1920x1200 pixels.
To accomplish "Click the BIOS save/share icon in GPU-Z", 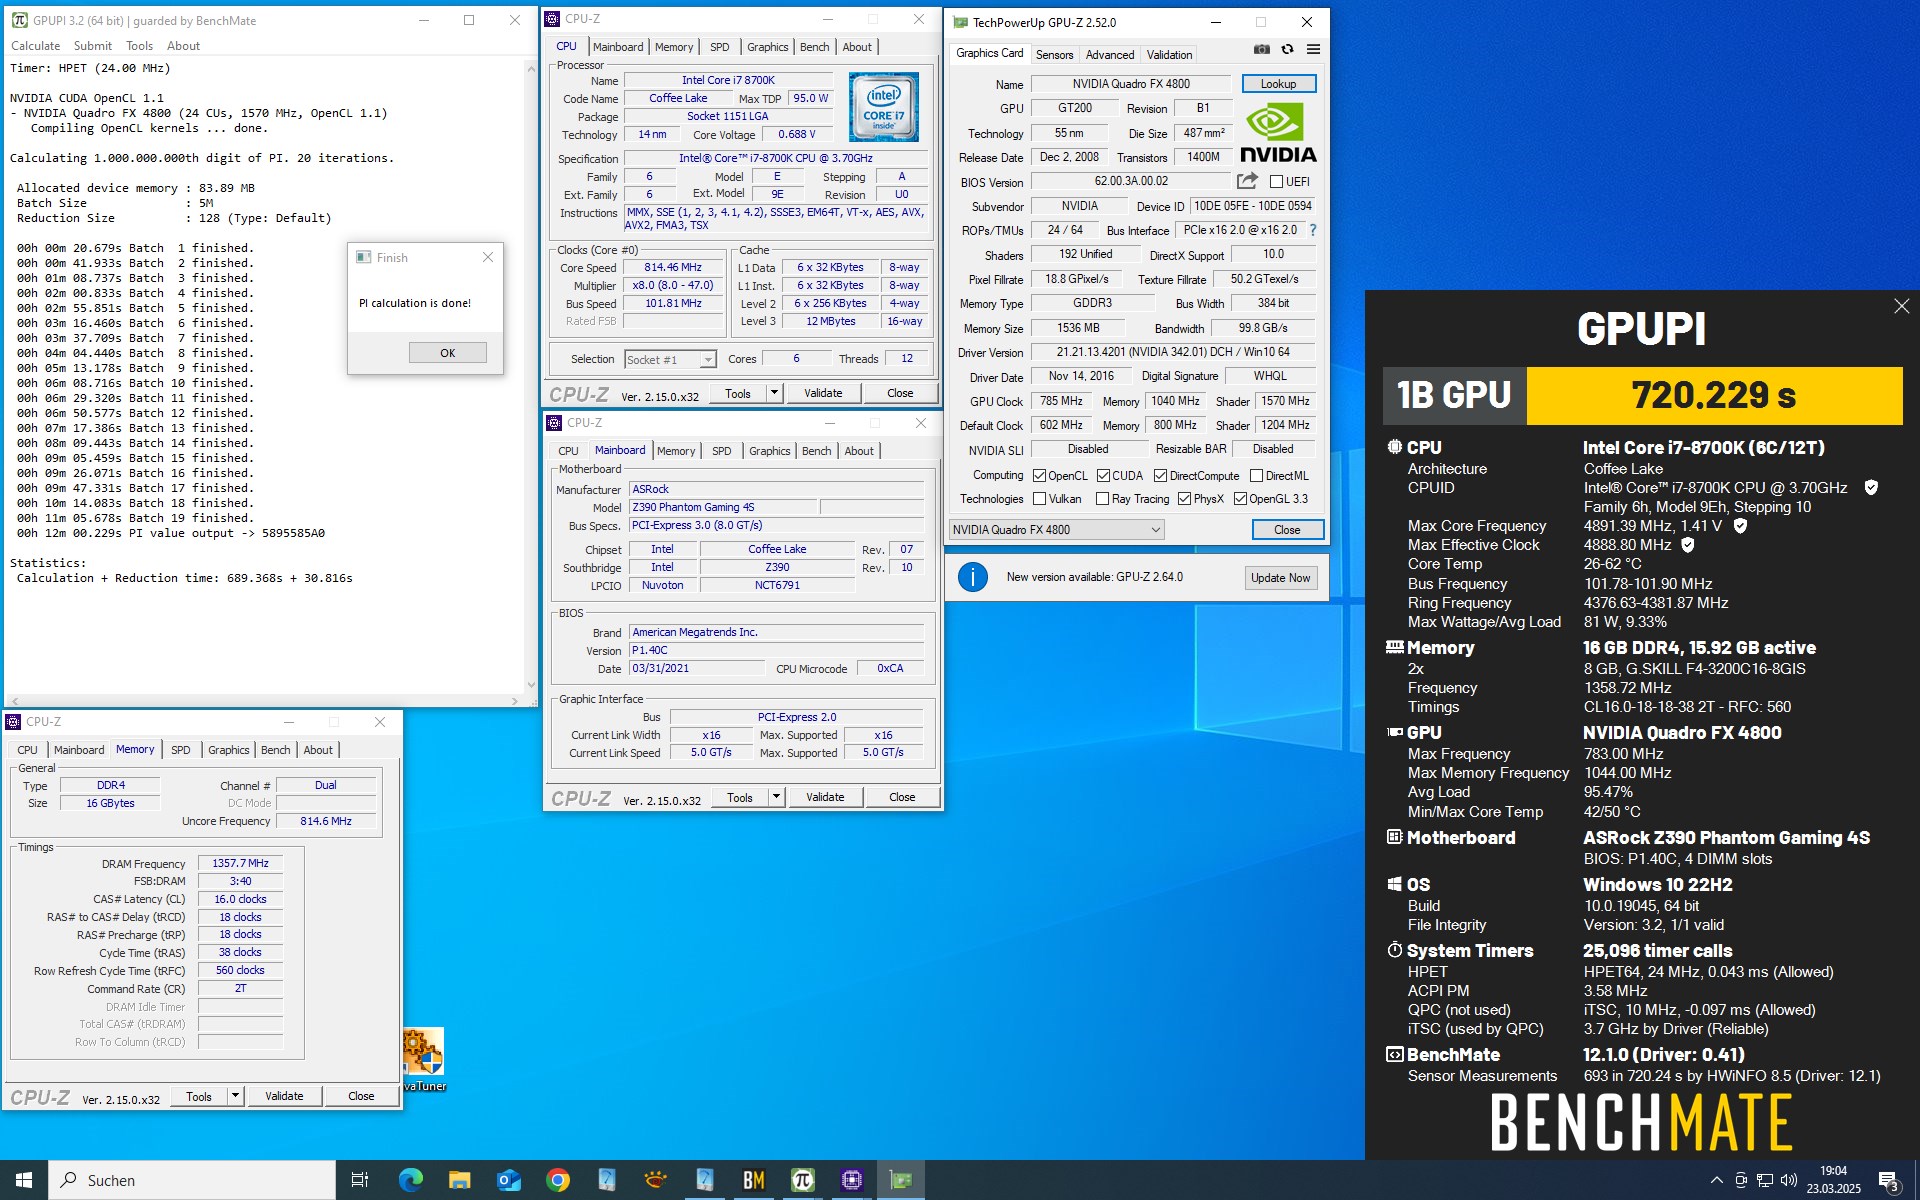I will pyautogui.click(x=1247, y=181).
